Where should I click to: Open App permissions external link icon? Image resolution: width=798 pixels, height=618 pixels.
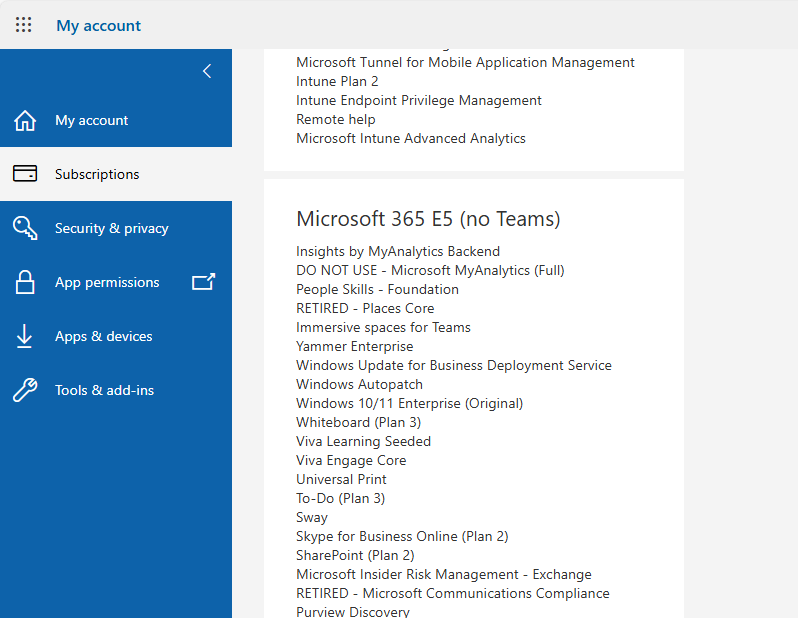pos(204,282)
